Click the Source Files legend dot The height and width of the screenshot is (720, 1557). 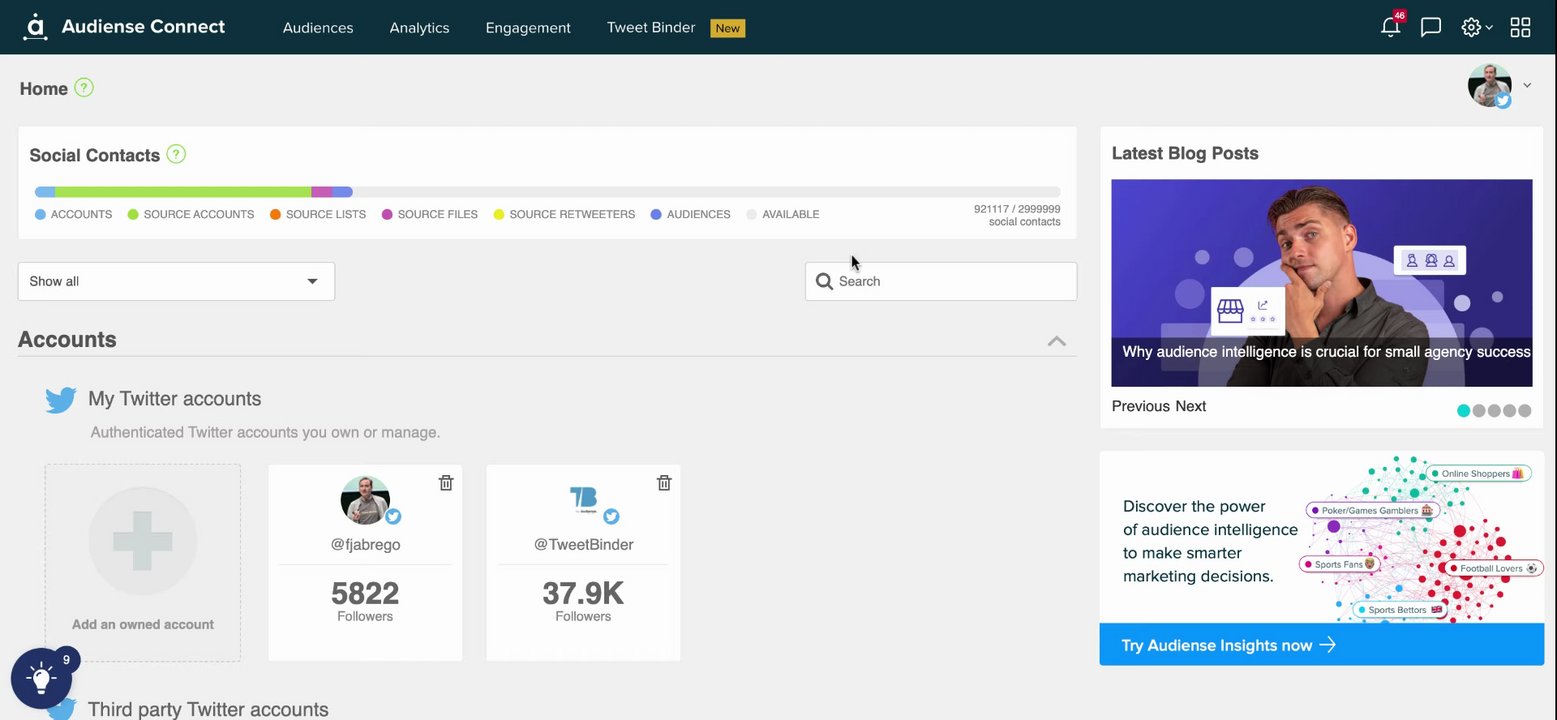click(x=387, y=214)
